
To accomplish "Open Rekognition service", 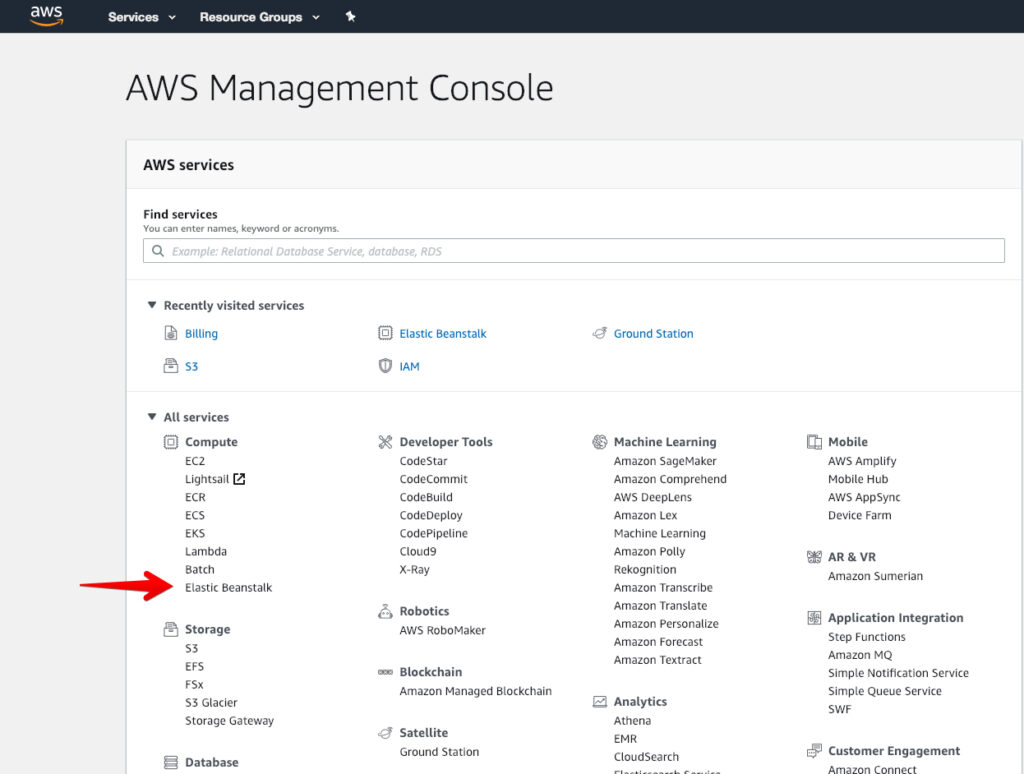I will [x=645, y=570].
